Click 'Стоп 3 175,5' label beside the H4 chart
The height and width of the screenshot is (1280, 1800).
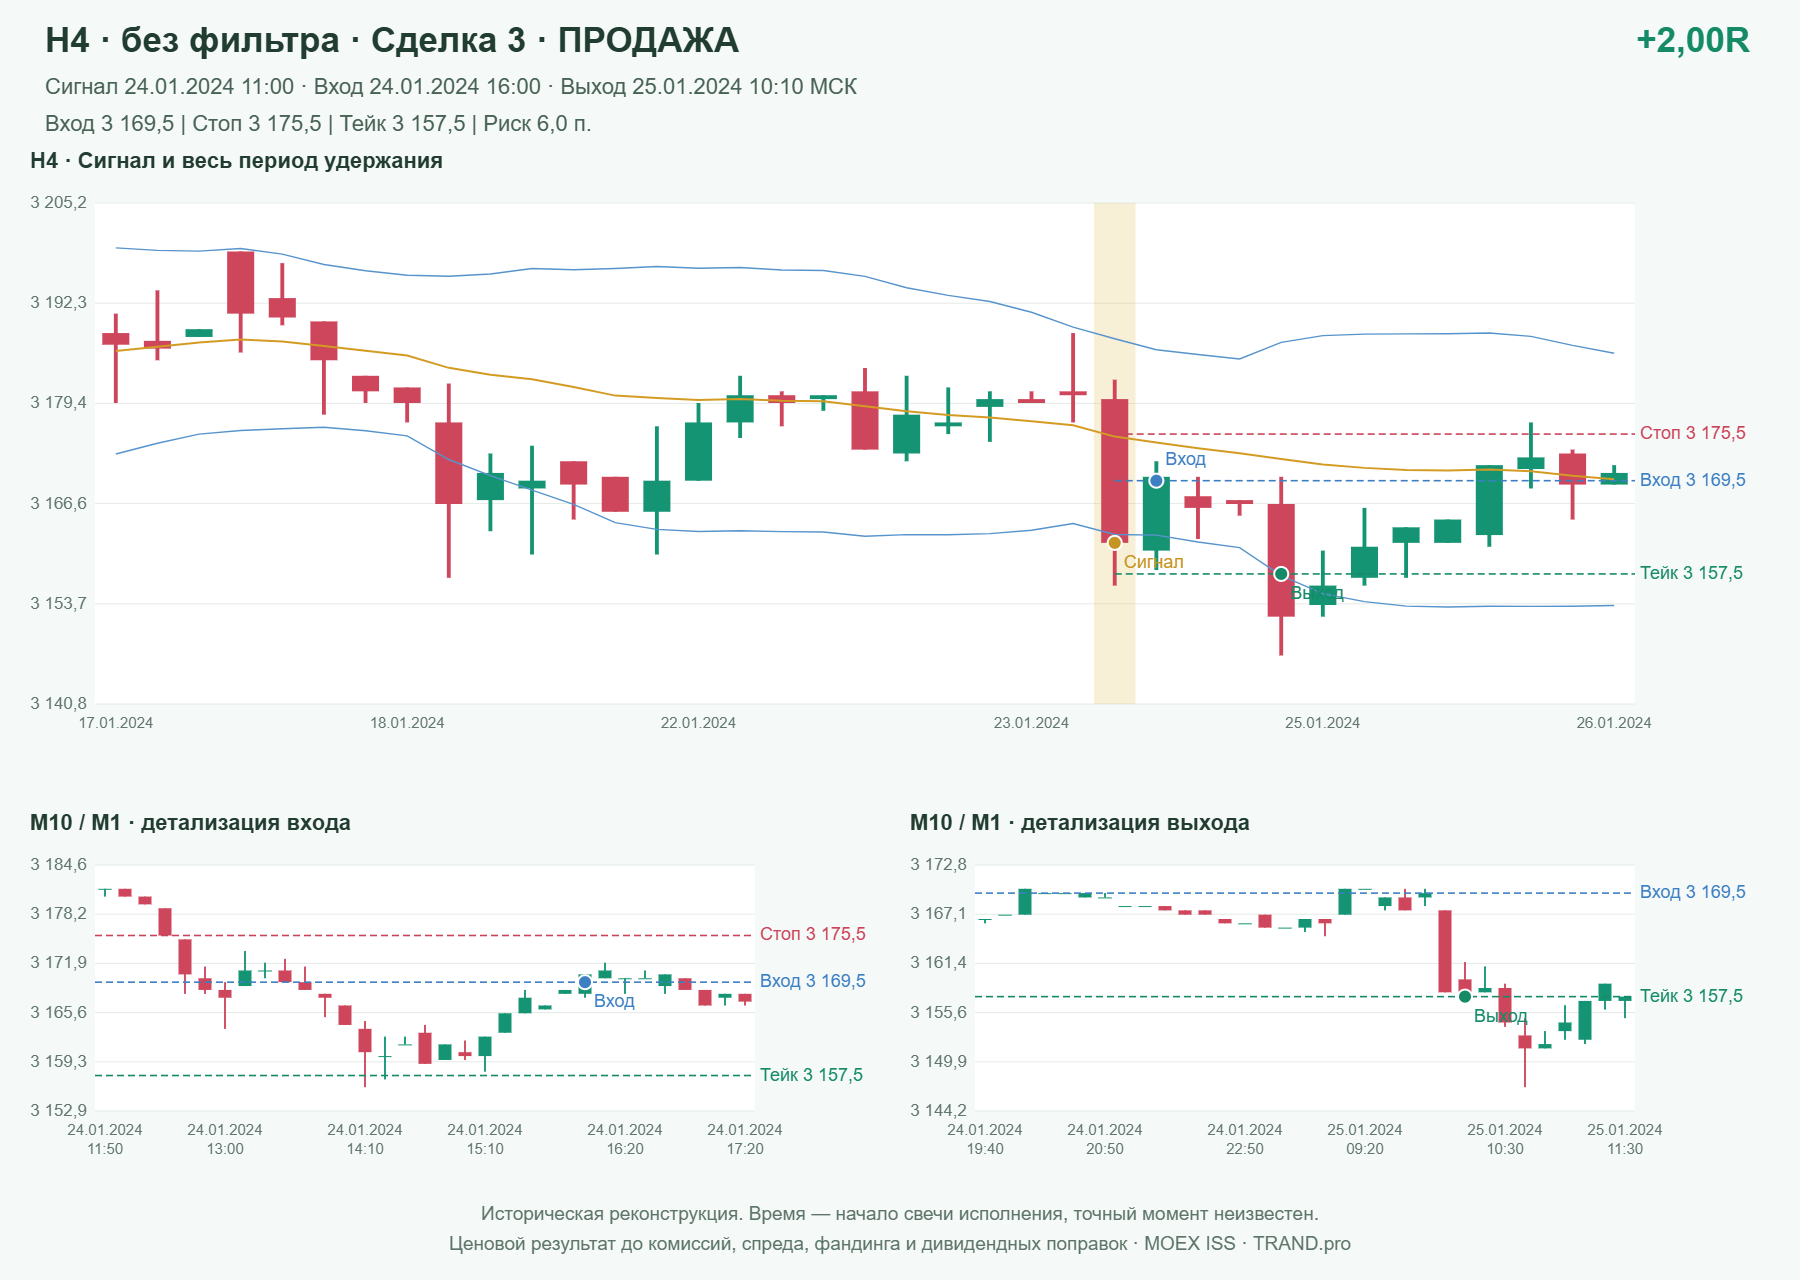point(1692,433)
